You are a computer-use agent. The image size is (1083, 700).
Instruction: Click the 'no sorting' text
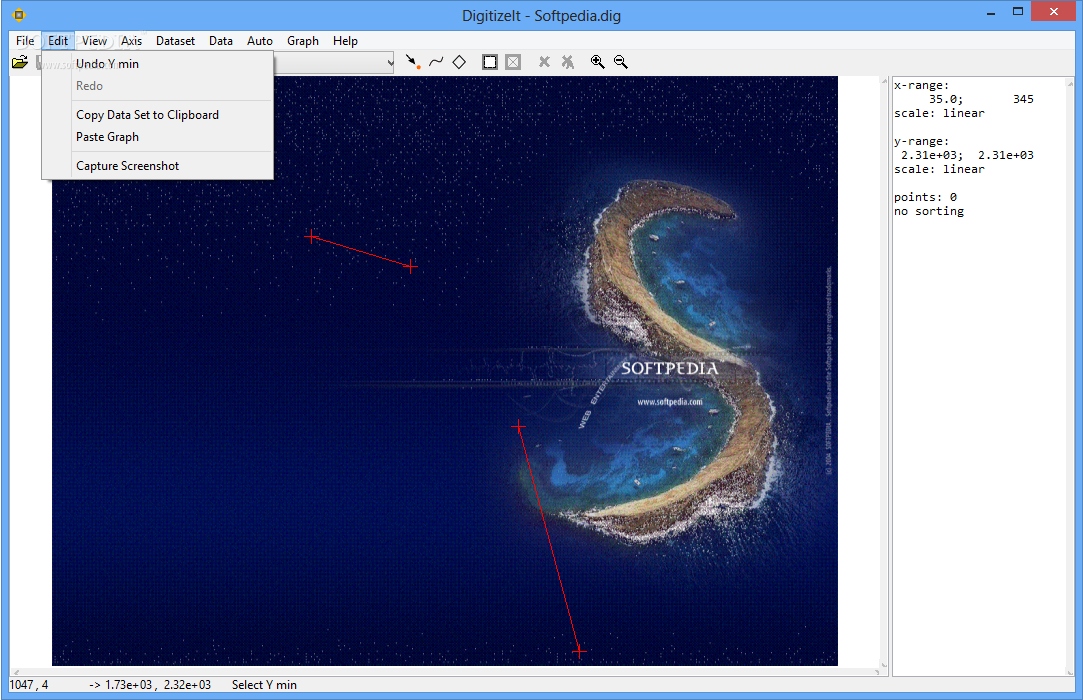928,211
